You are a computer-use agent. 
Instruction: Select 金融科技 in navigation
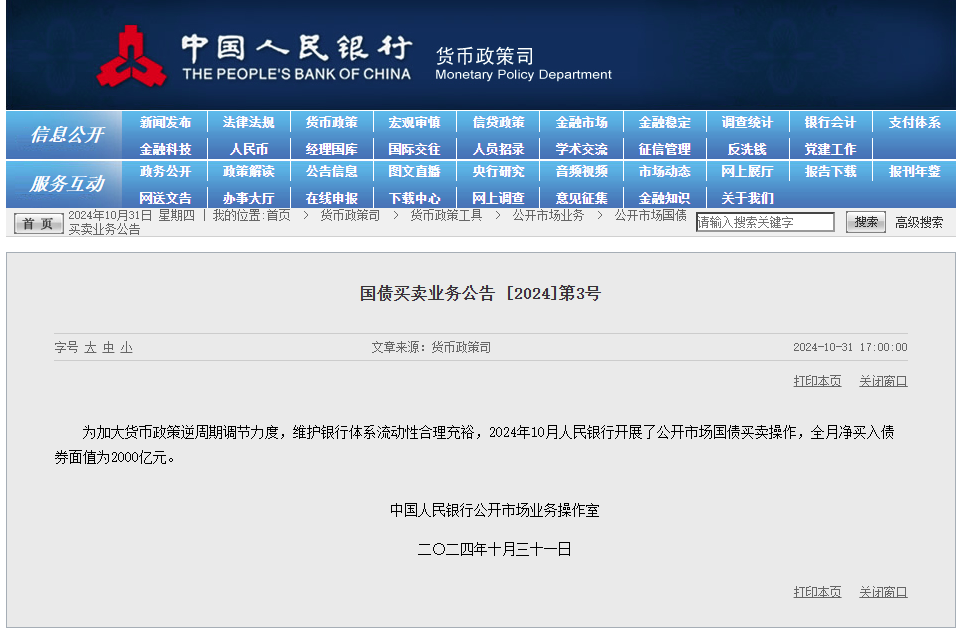click(x=165, y=149)
